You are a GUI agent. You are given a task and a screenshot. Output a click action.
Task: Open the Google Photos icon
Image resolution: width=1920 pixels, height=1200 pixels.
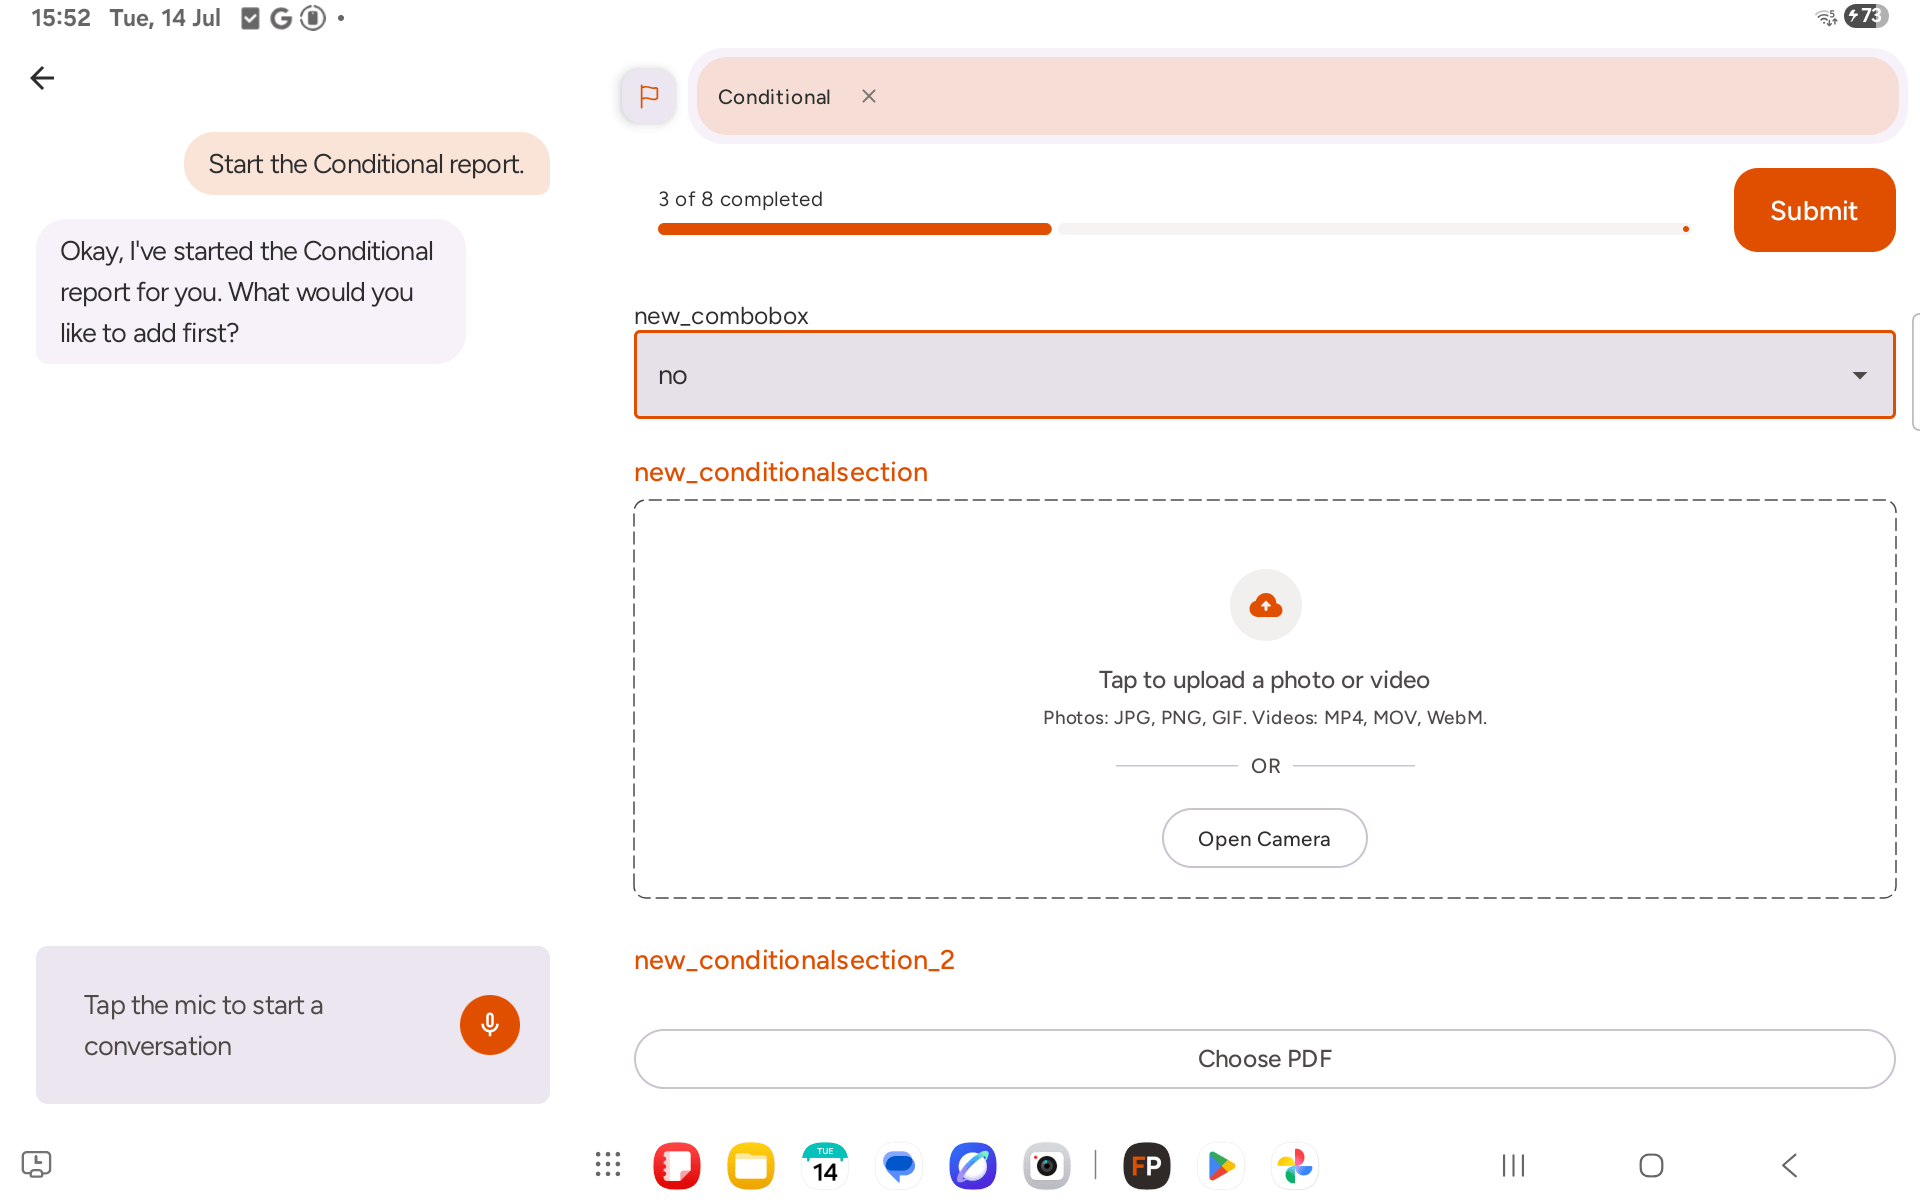[1295, 1166]
